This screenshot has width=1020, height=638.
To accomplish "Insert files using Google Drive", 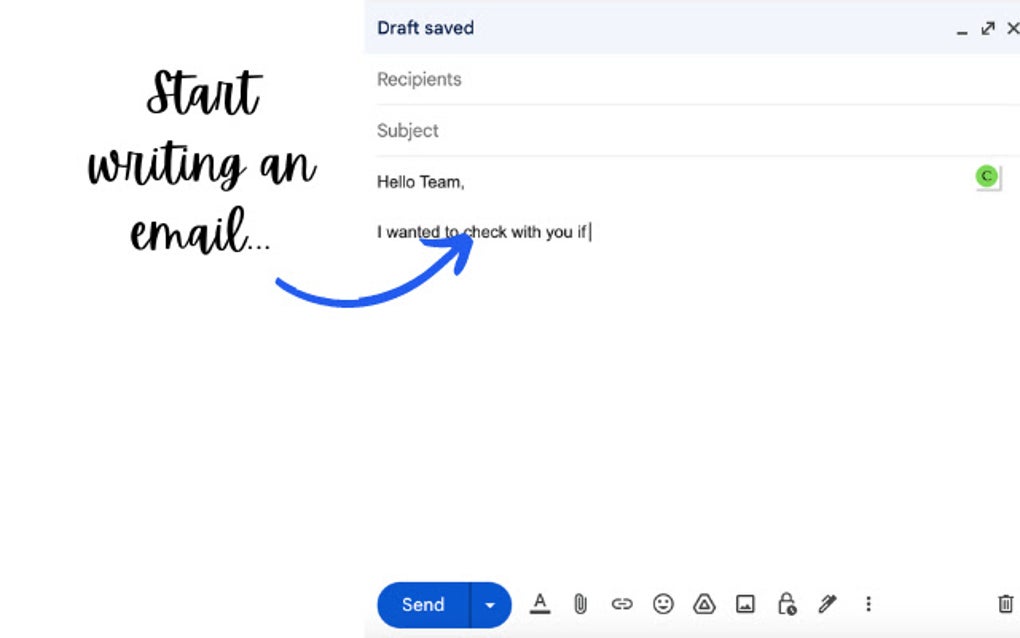I will 704,604.
